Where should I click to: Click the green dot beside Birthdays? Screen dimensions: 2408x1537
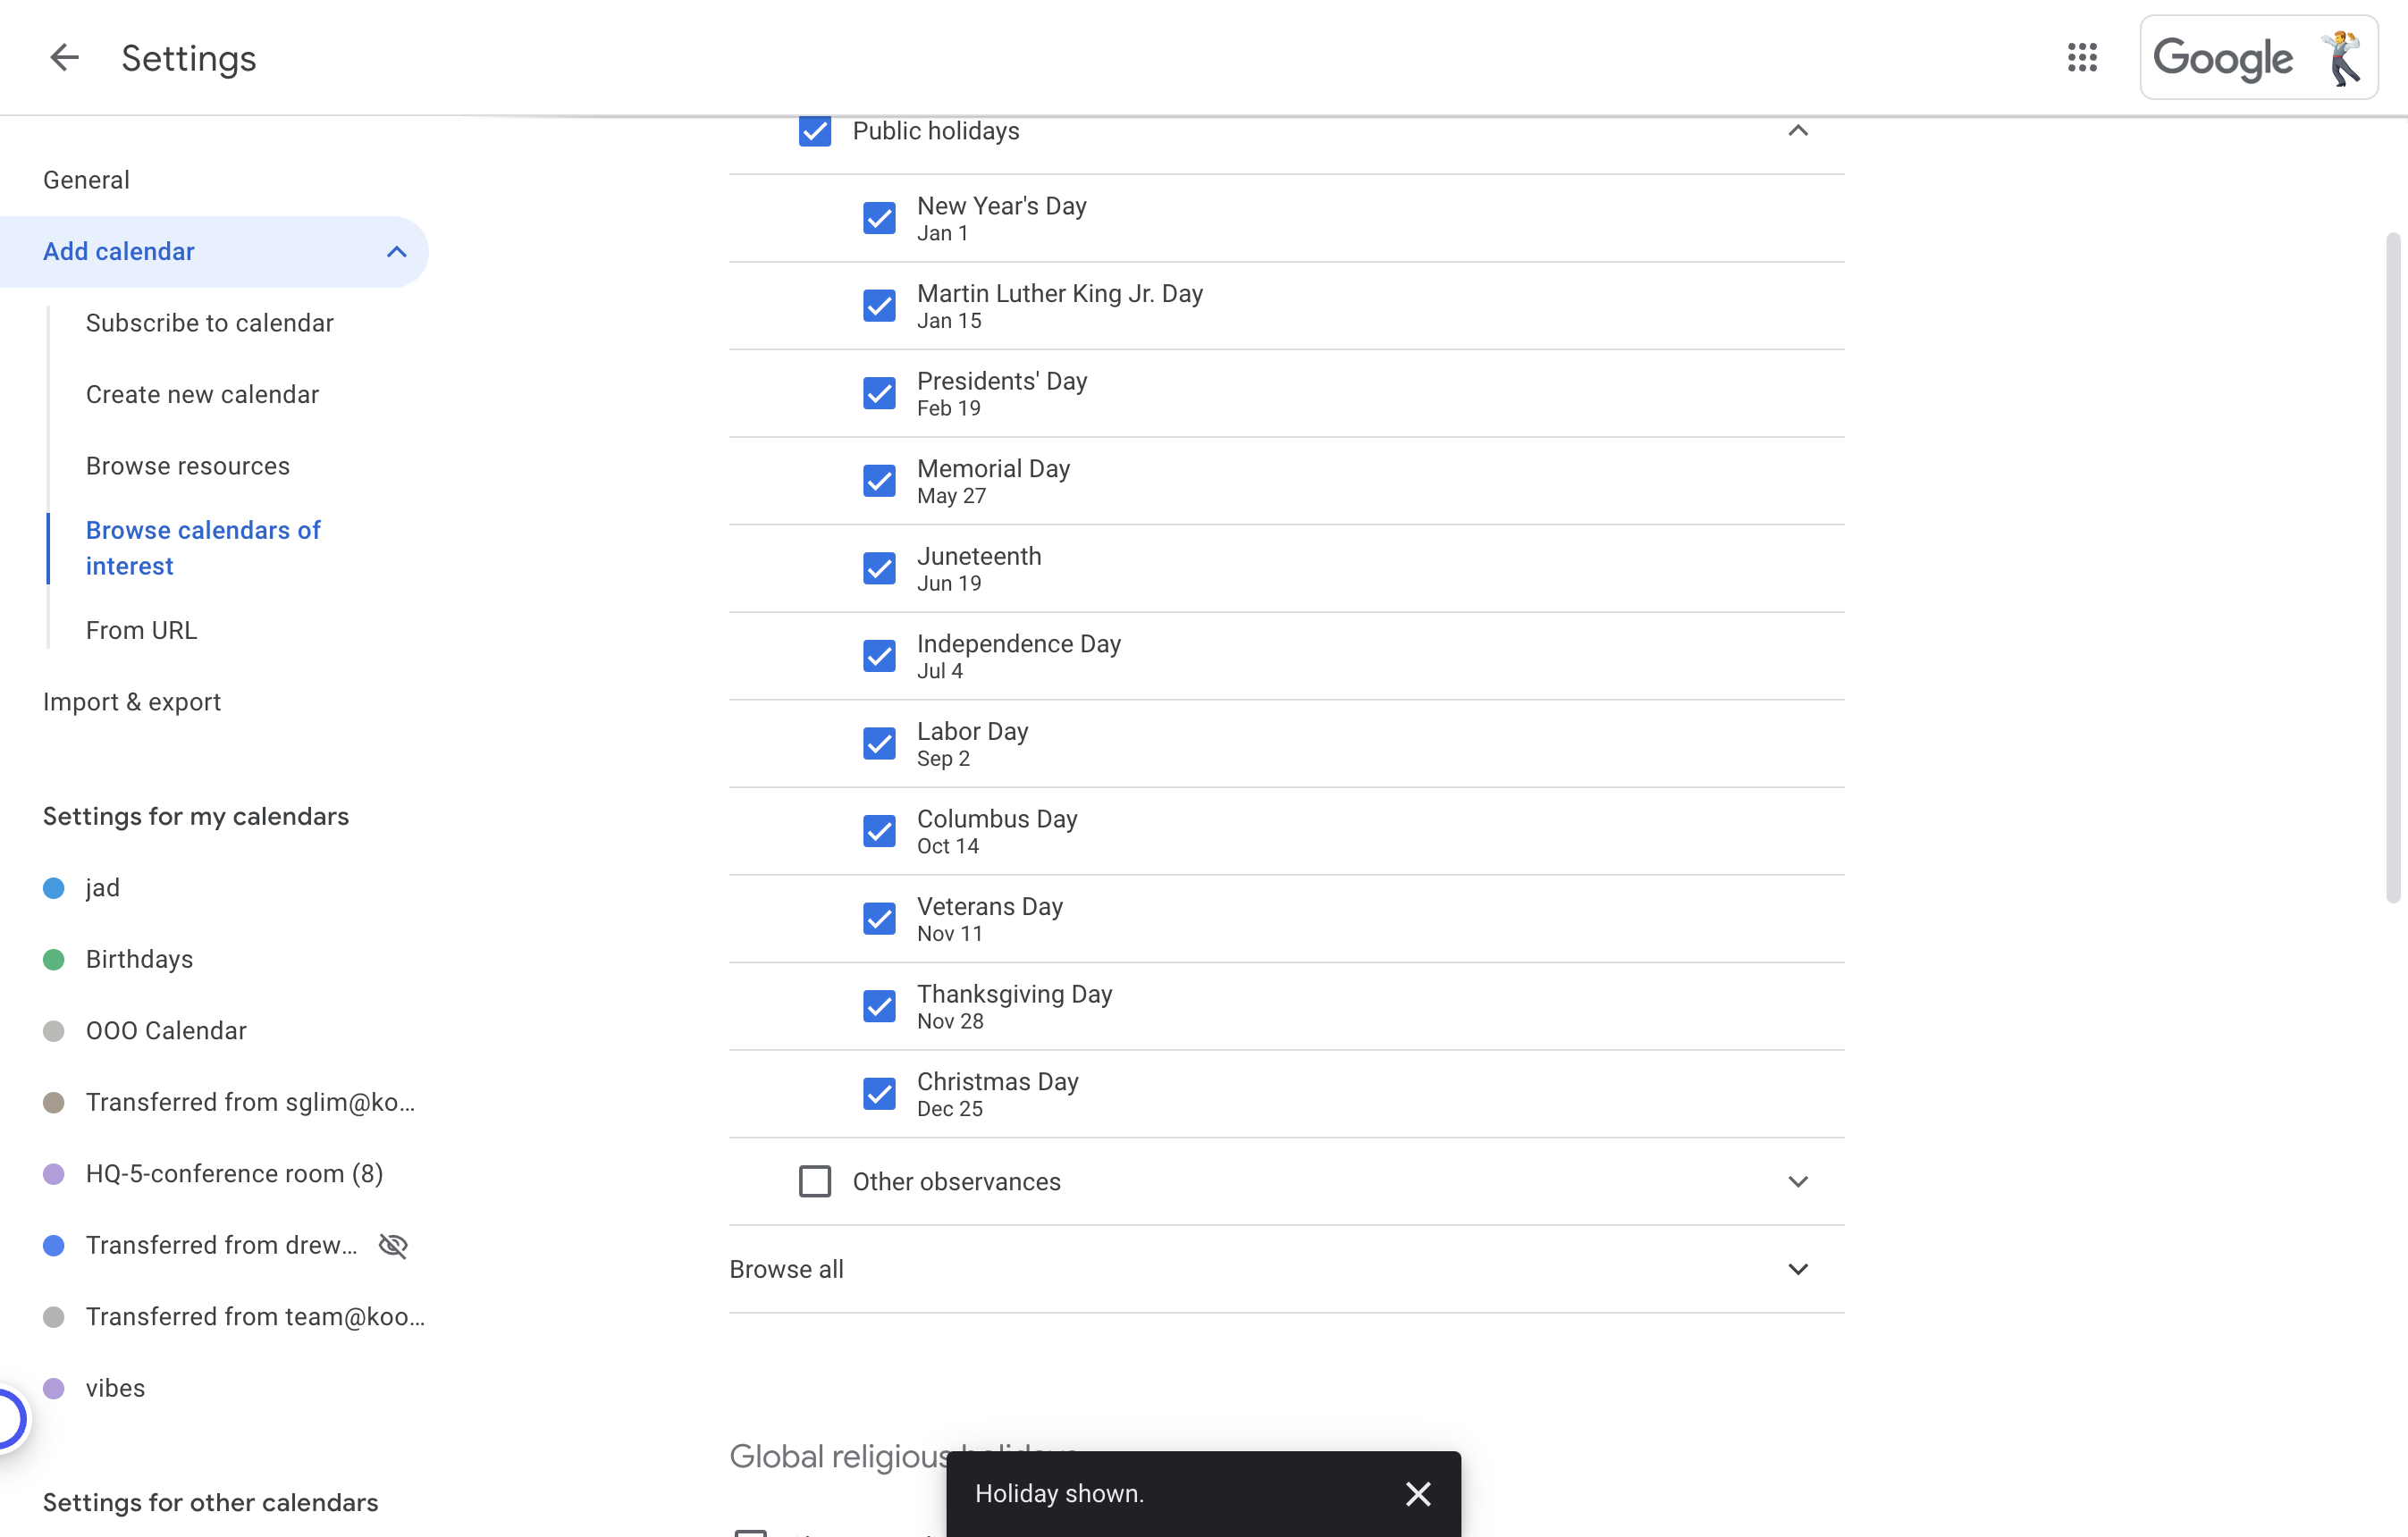point(54,960)
